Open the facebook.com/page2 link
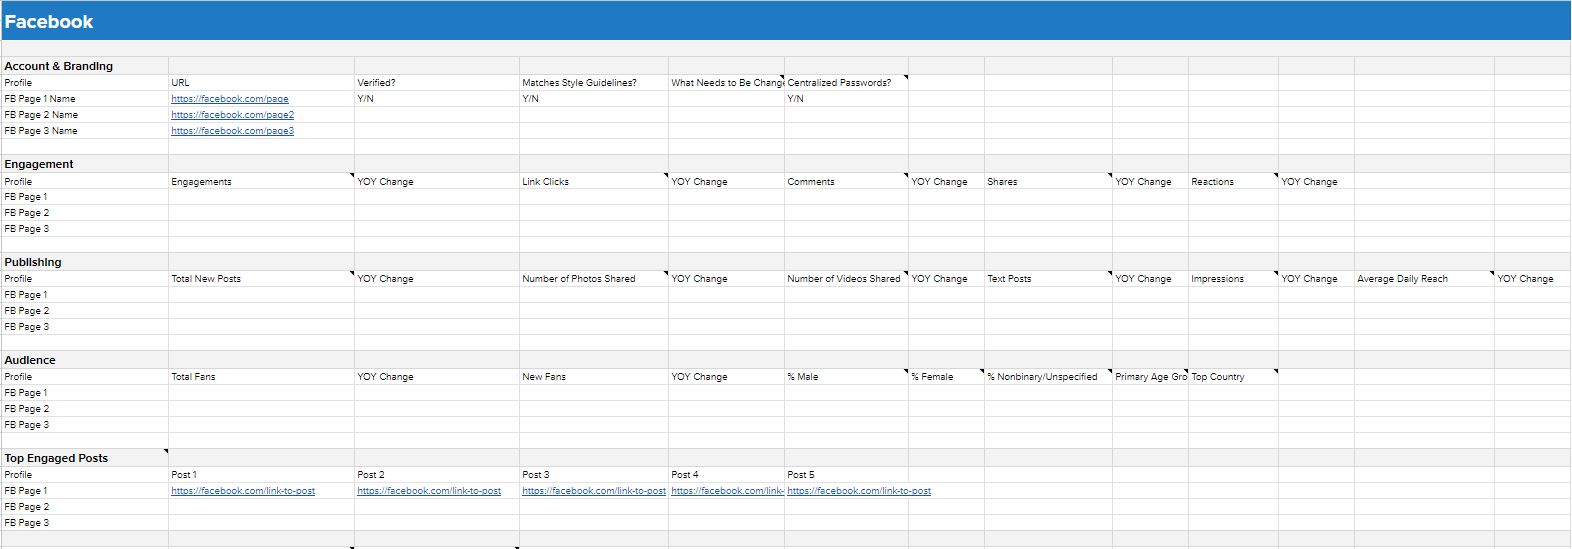The width and height of the screenshot is (1572, 549). 232,115
